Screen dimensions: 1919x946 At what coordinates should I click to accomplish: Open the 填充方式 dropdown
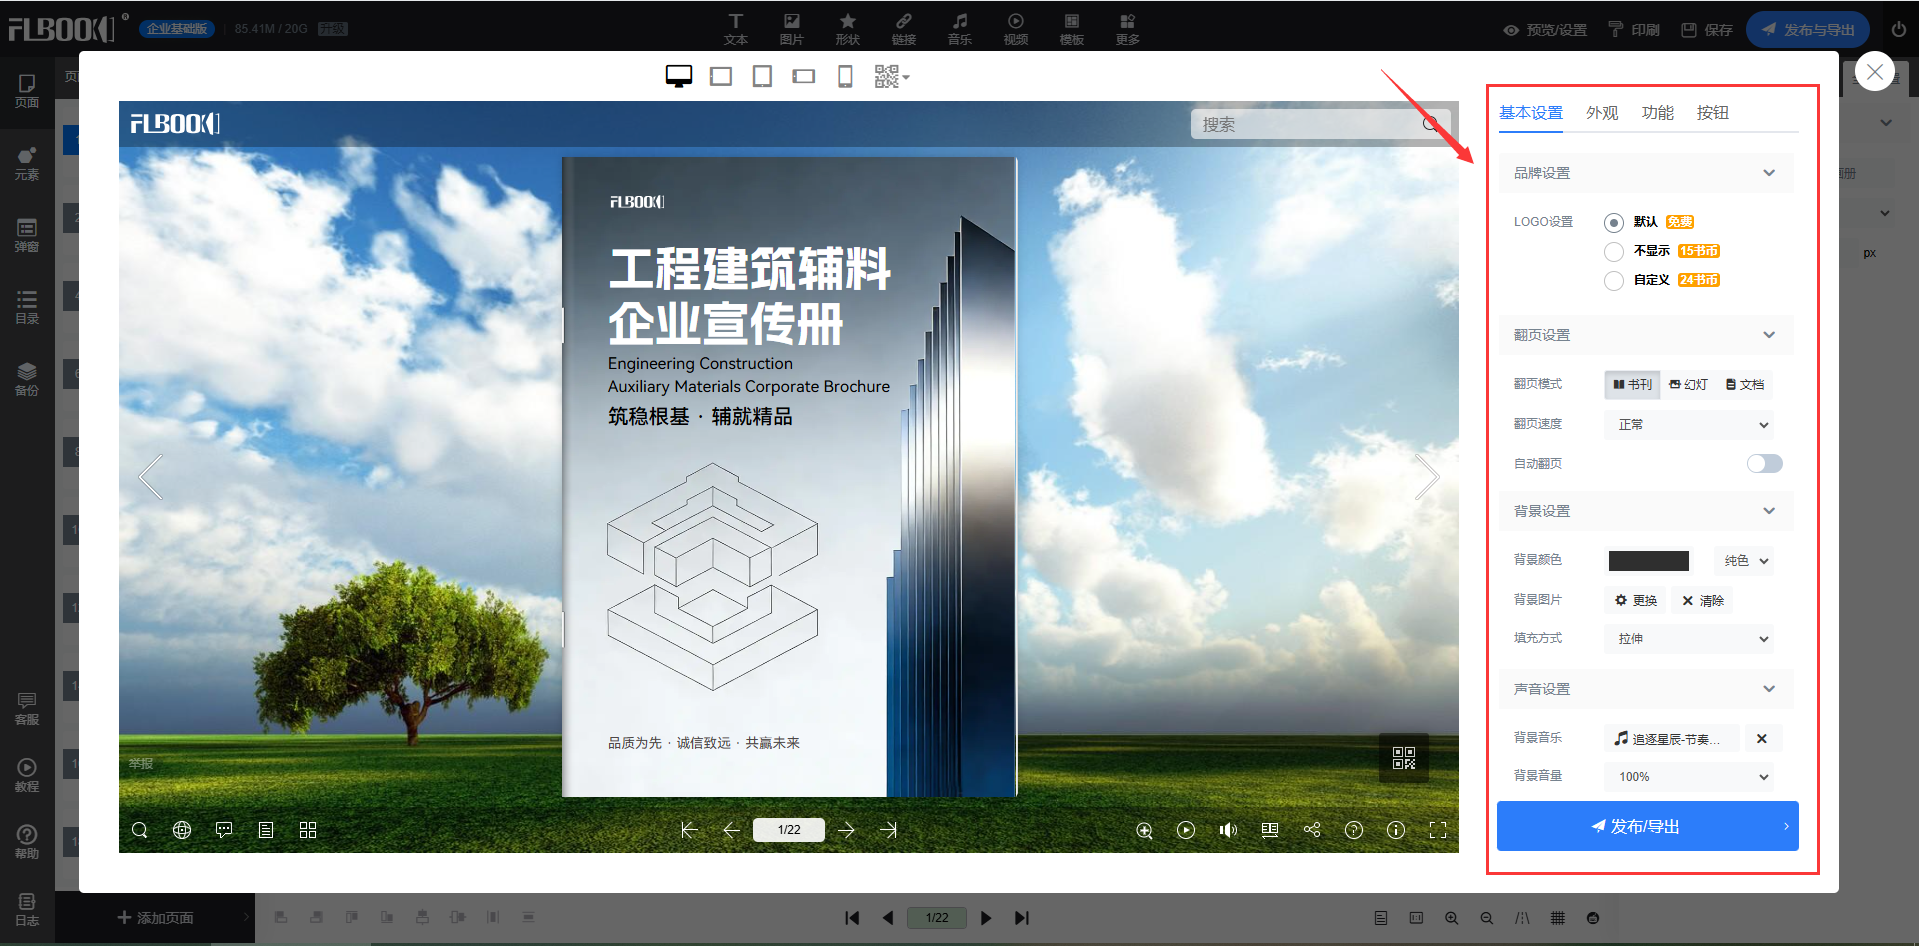pyautogui.click(x=1689, y=639)
